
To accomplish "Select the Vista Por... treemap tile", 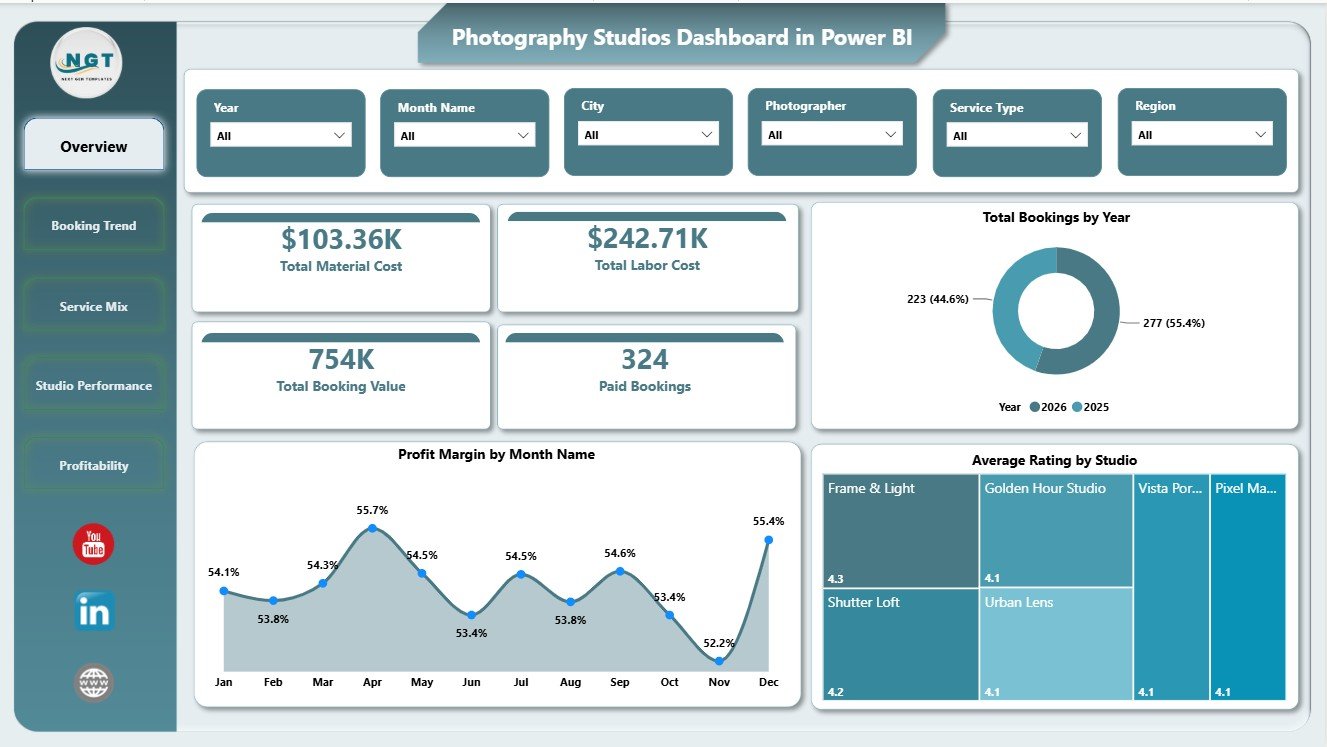I will click(x=1171, y=587).
